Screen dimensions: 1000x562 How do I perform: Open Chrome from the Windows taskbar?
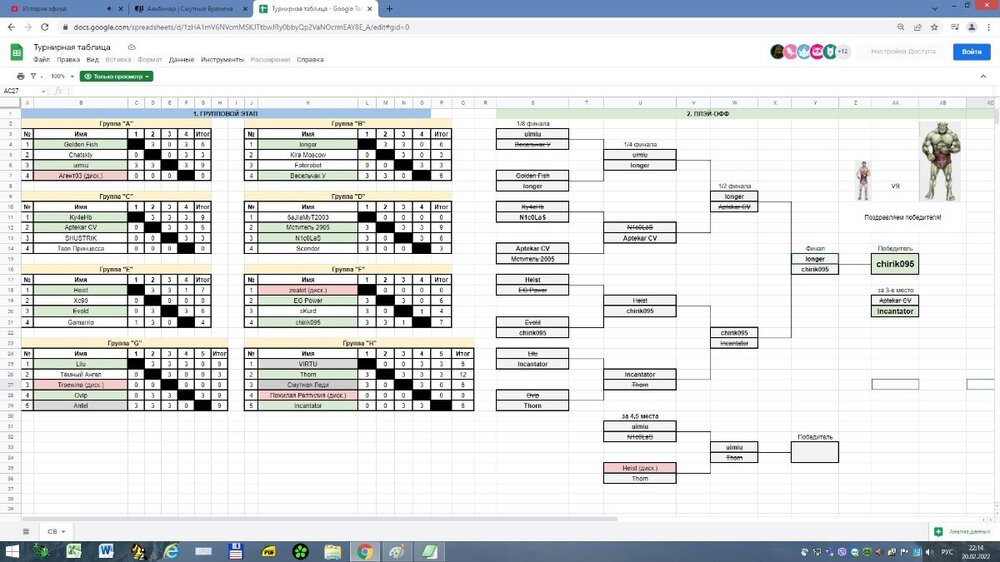(365, 551)
